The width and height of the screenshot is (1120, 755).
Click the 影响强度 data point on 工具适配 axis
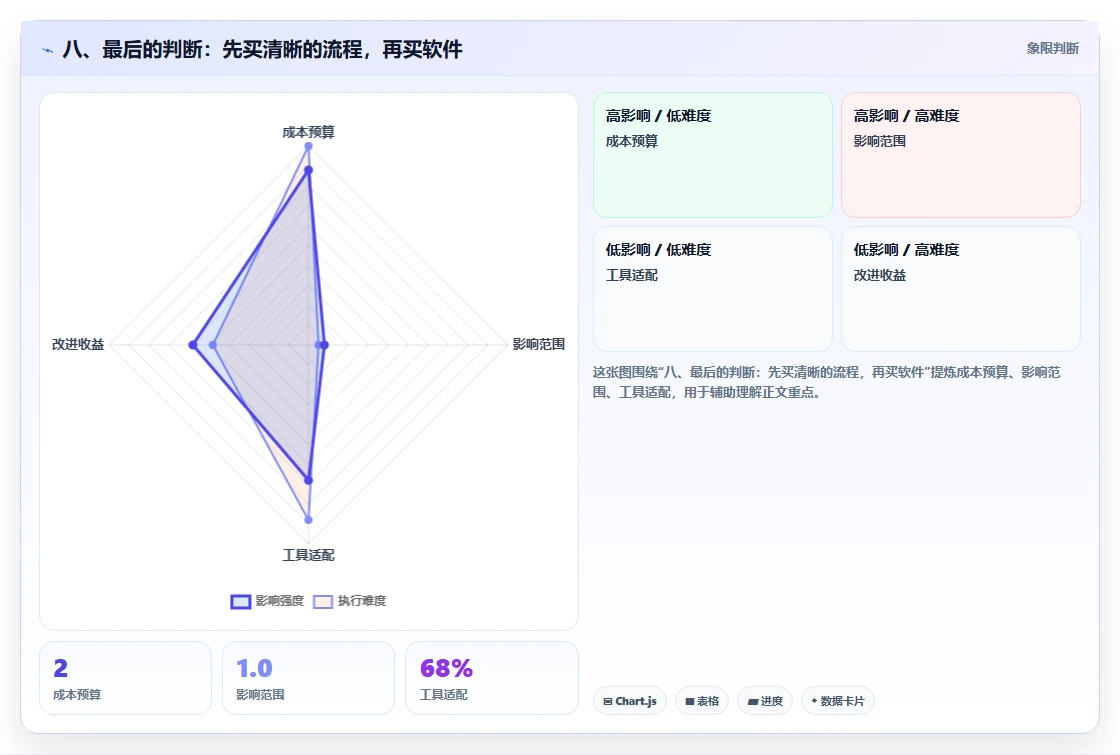tap(309, 480)
